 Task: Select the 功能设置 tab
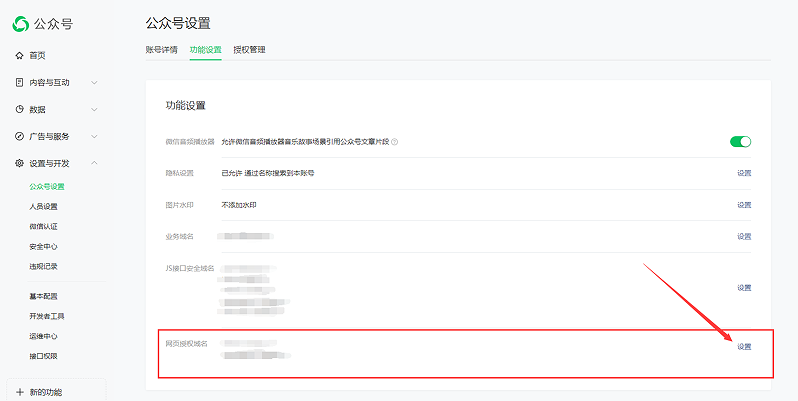click(206, 50)
